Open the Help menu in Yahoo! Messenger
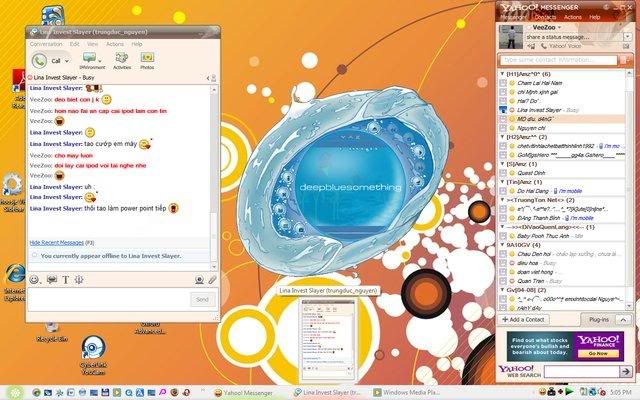 coord(594,17)
